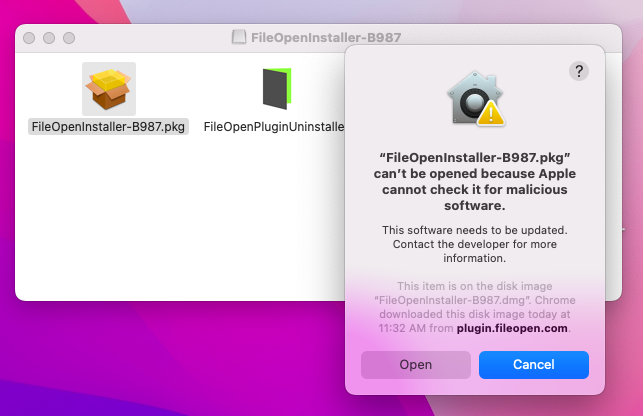Zoom the FileOpenInstaller-B987 Finder window
Viewport: 643px width, 416px height.
tap(69, 38)
